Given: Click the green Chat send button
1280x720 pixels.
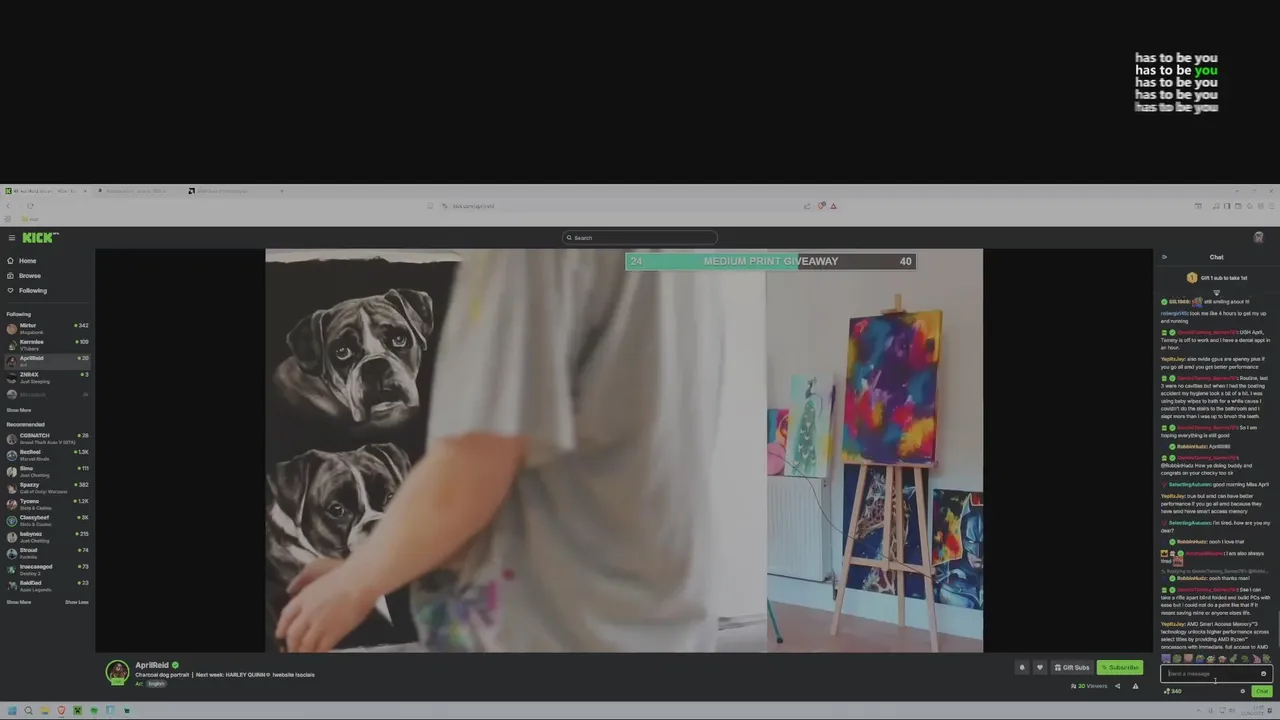Looking at the screenshot, I should (1262, 691).
